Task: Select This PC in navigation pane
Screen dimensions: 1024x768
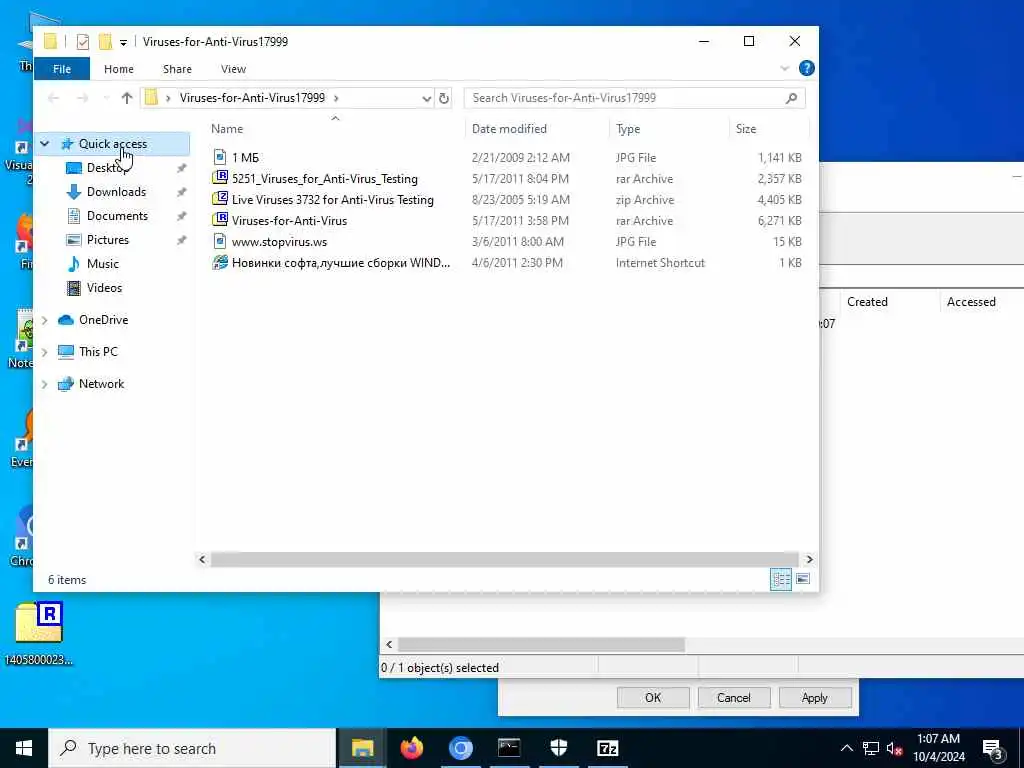Action: (x=98, y=352)
